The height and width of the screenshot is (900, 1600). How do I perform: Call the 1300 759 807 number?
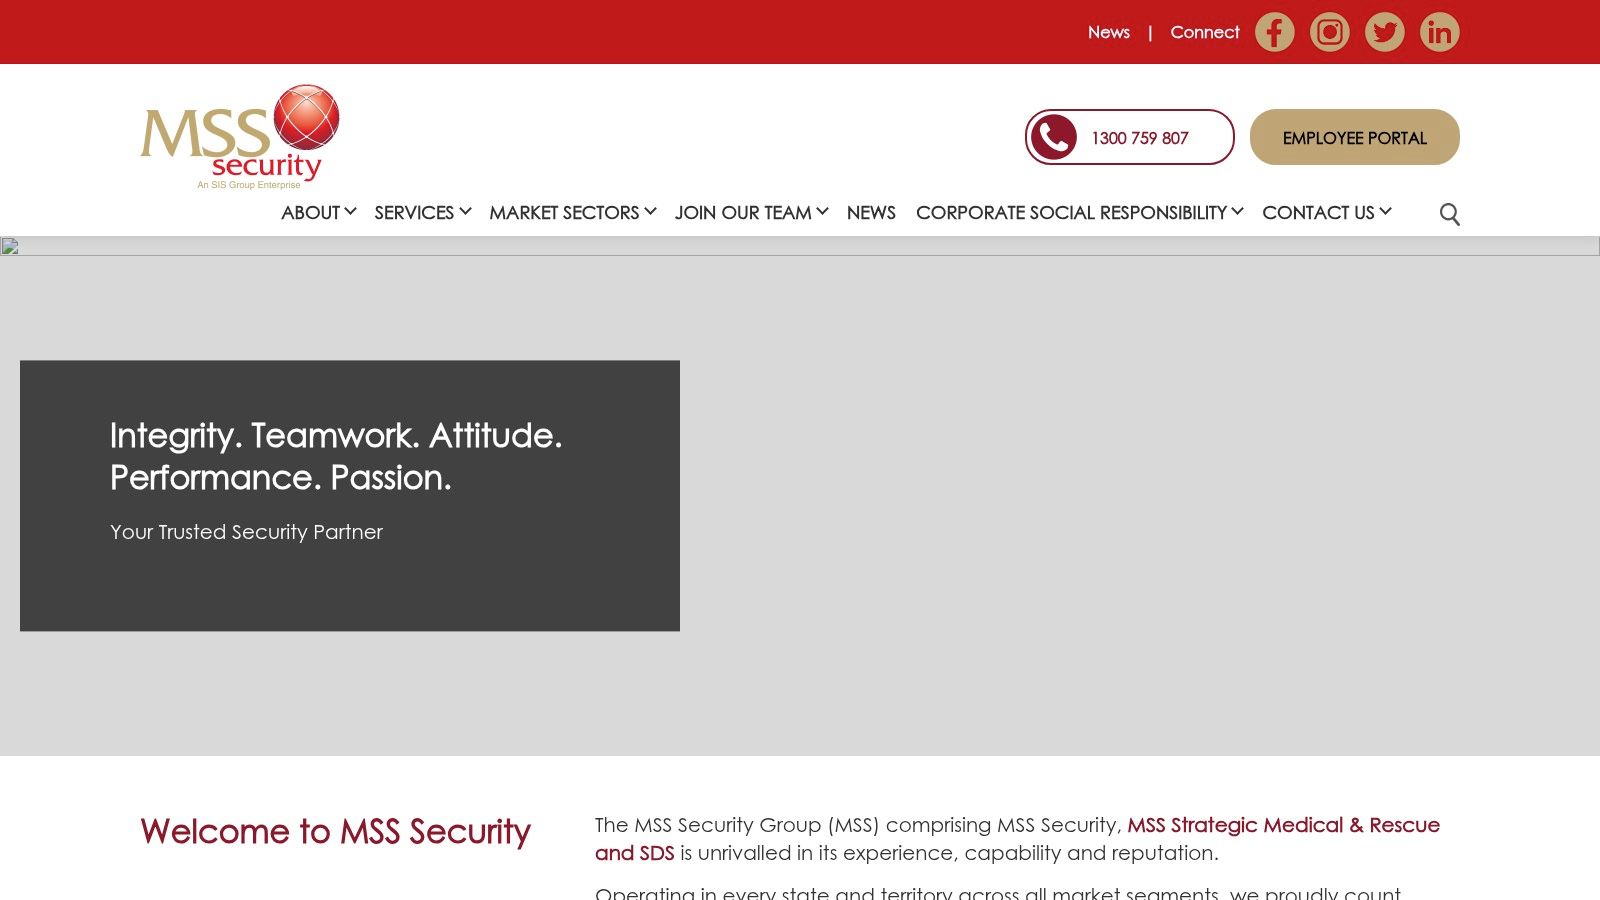click(x=1140, y=138)
